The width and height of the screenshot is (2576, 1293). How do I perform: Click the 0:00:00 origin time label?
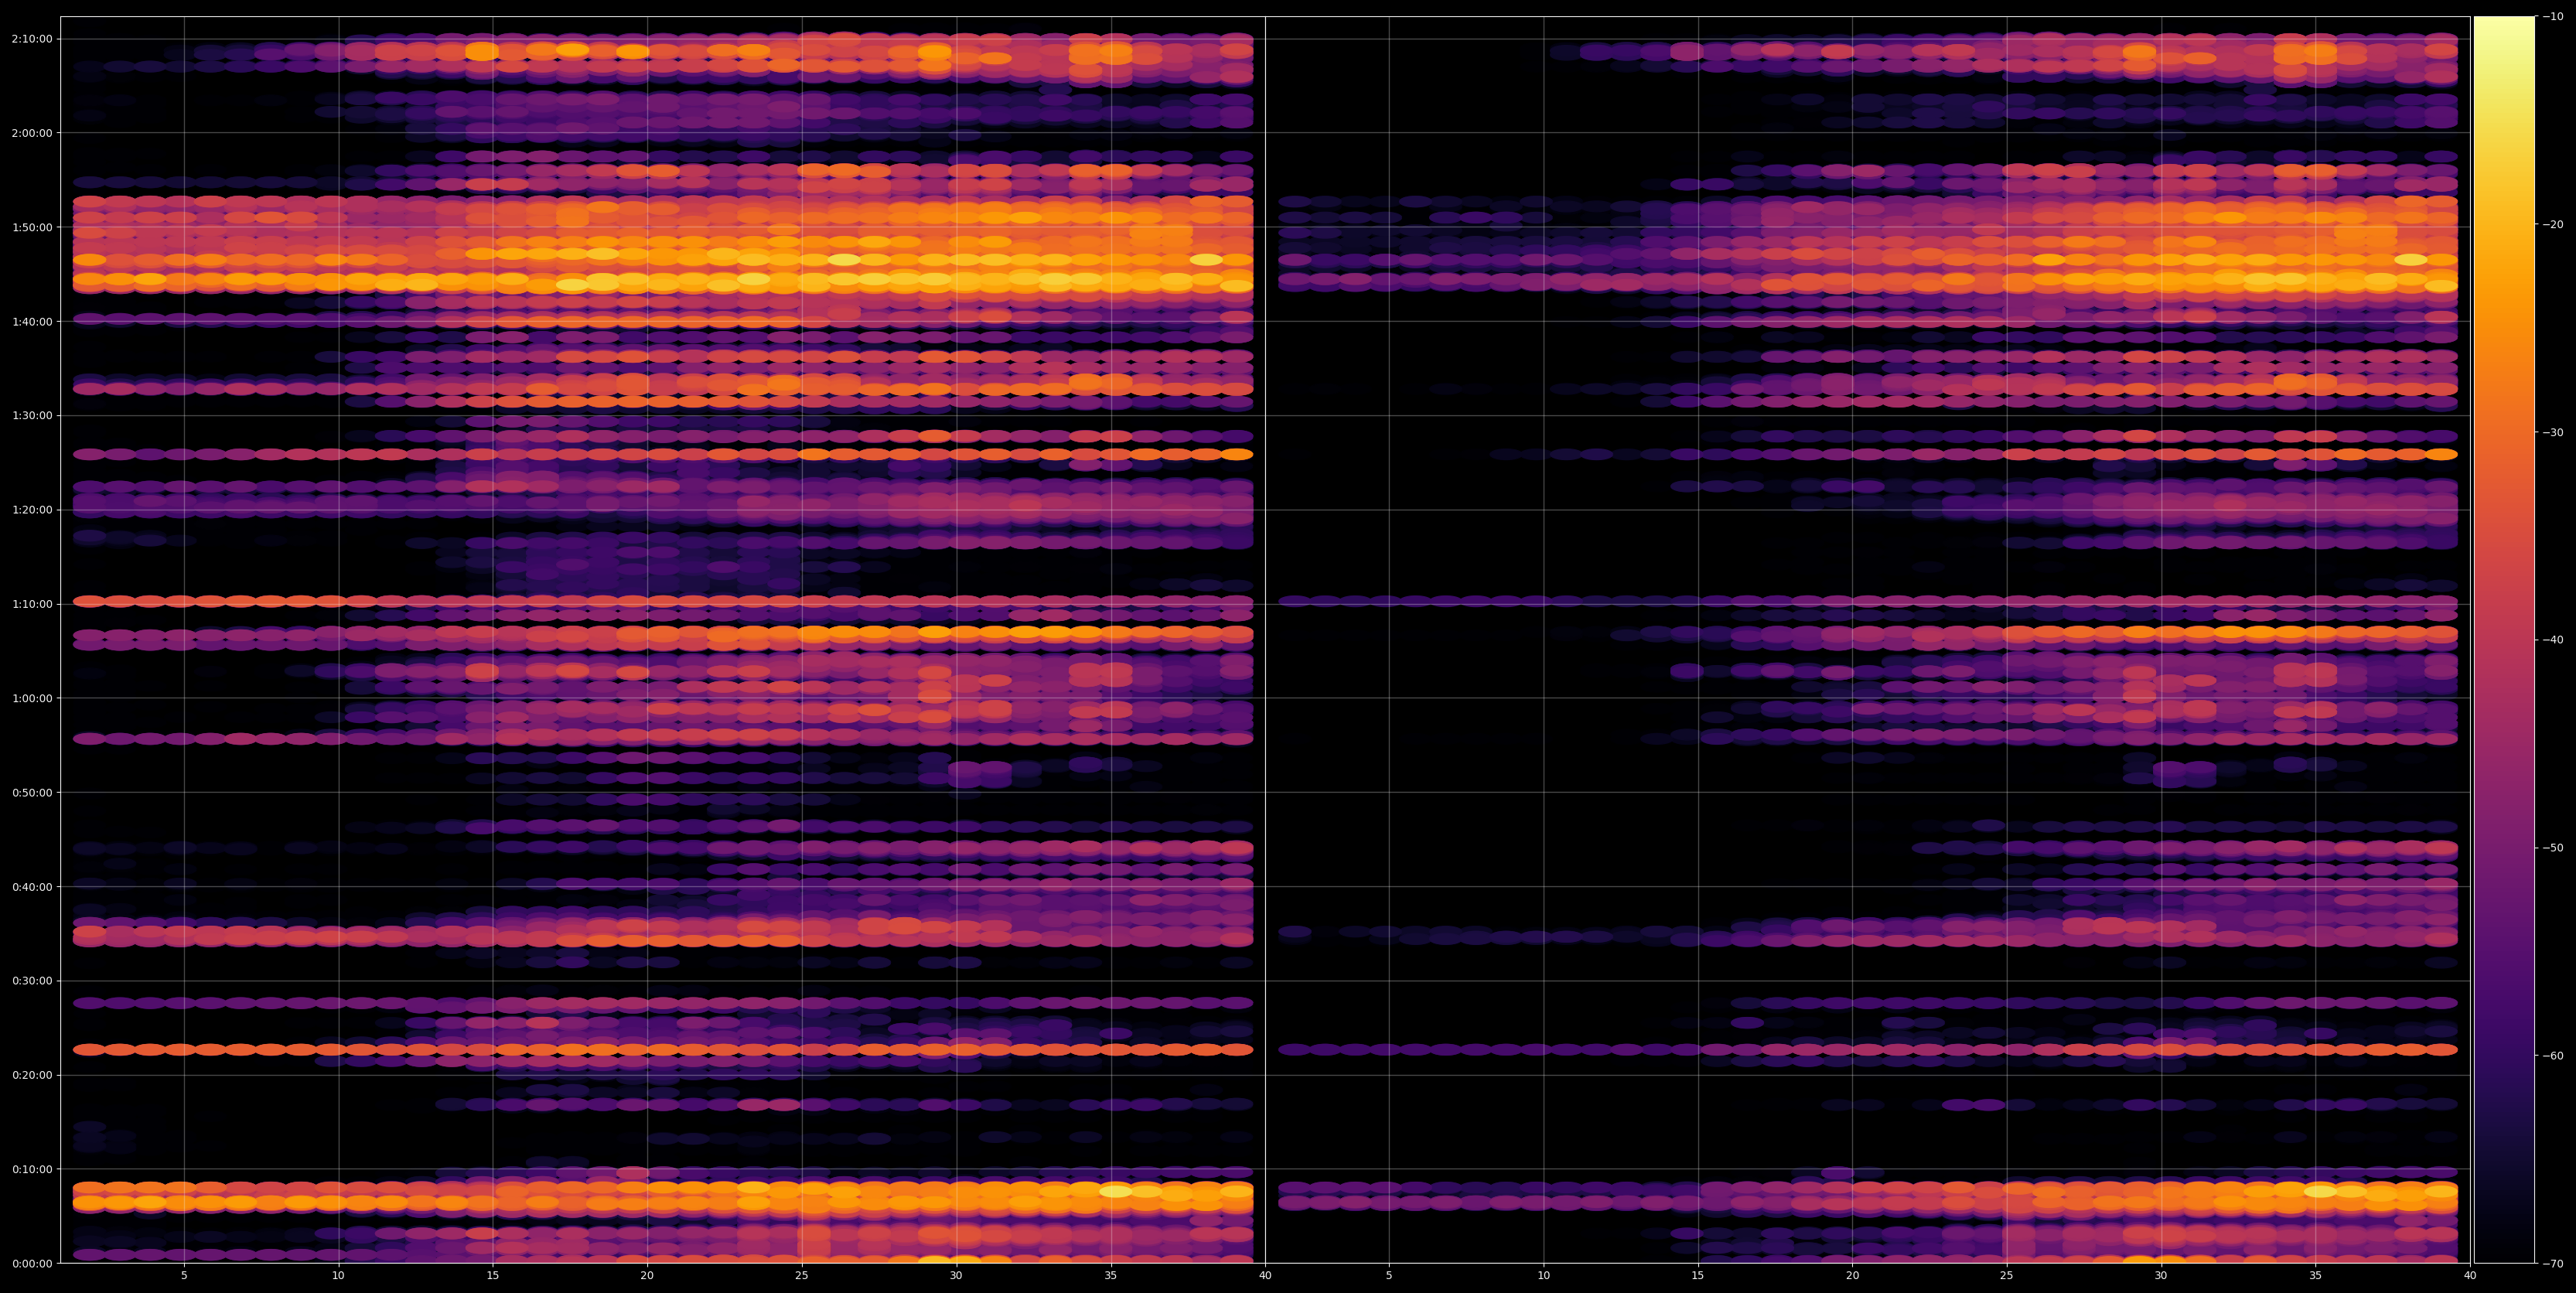[x=32, y=1263]
